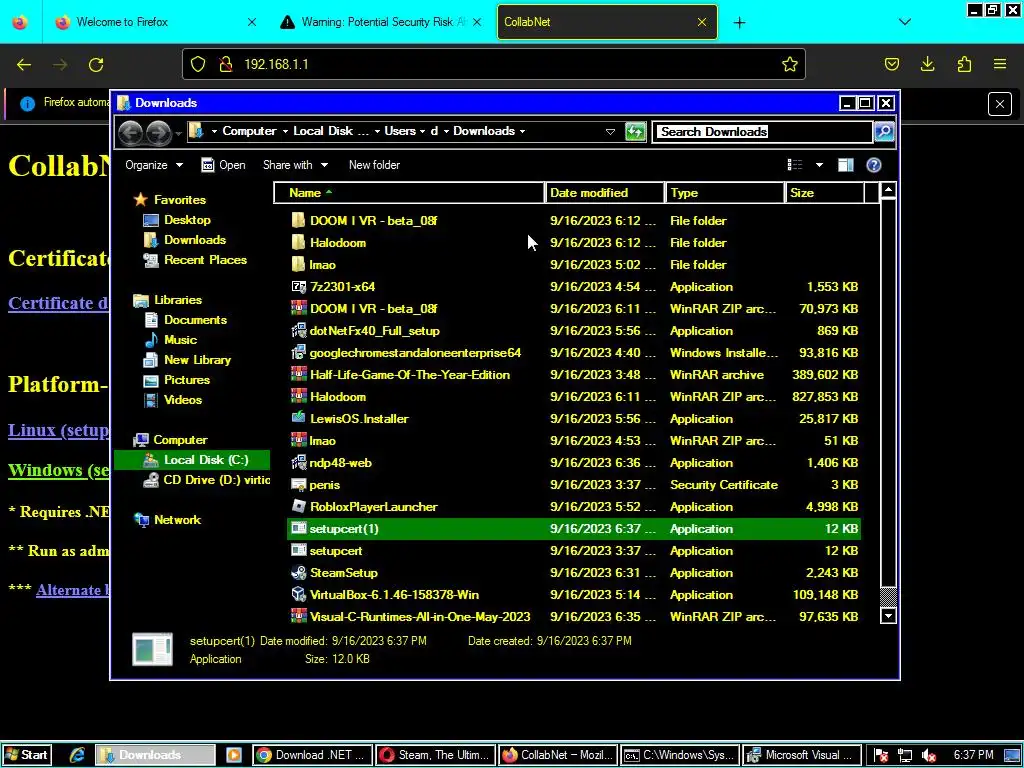The height and width of the screenshot is (768, 1024).
Task: Click Explorer refresh green arrows button
Action: pyautogui.click(x=635, y=131)
